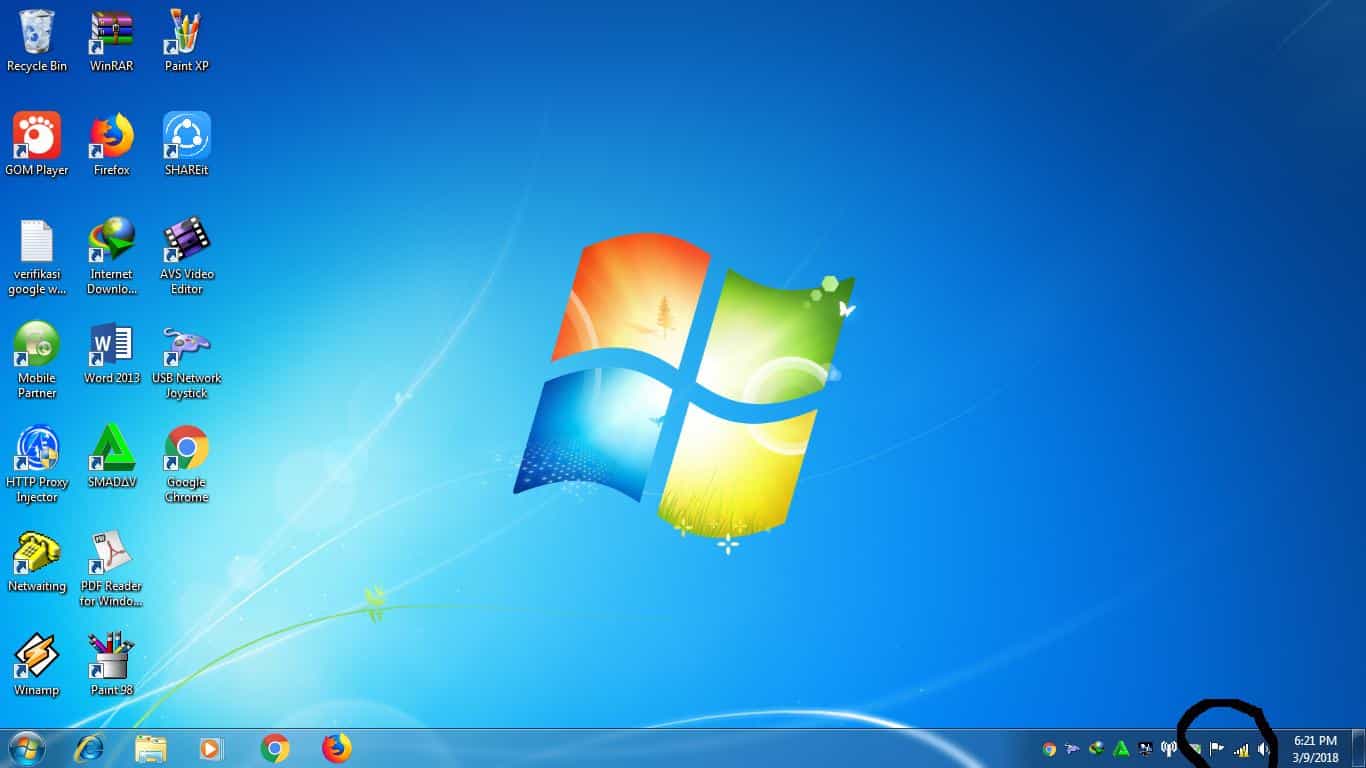The image size is (1366, 768).
Task: Click the volume speaker tray icon
Action: tap(1265, 749)
